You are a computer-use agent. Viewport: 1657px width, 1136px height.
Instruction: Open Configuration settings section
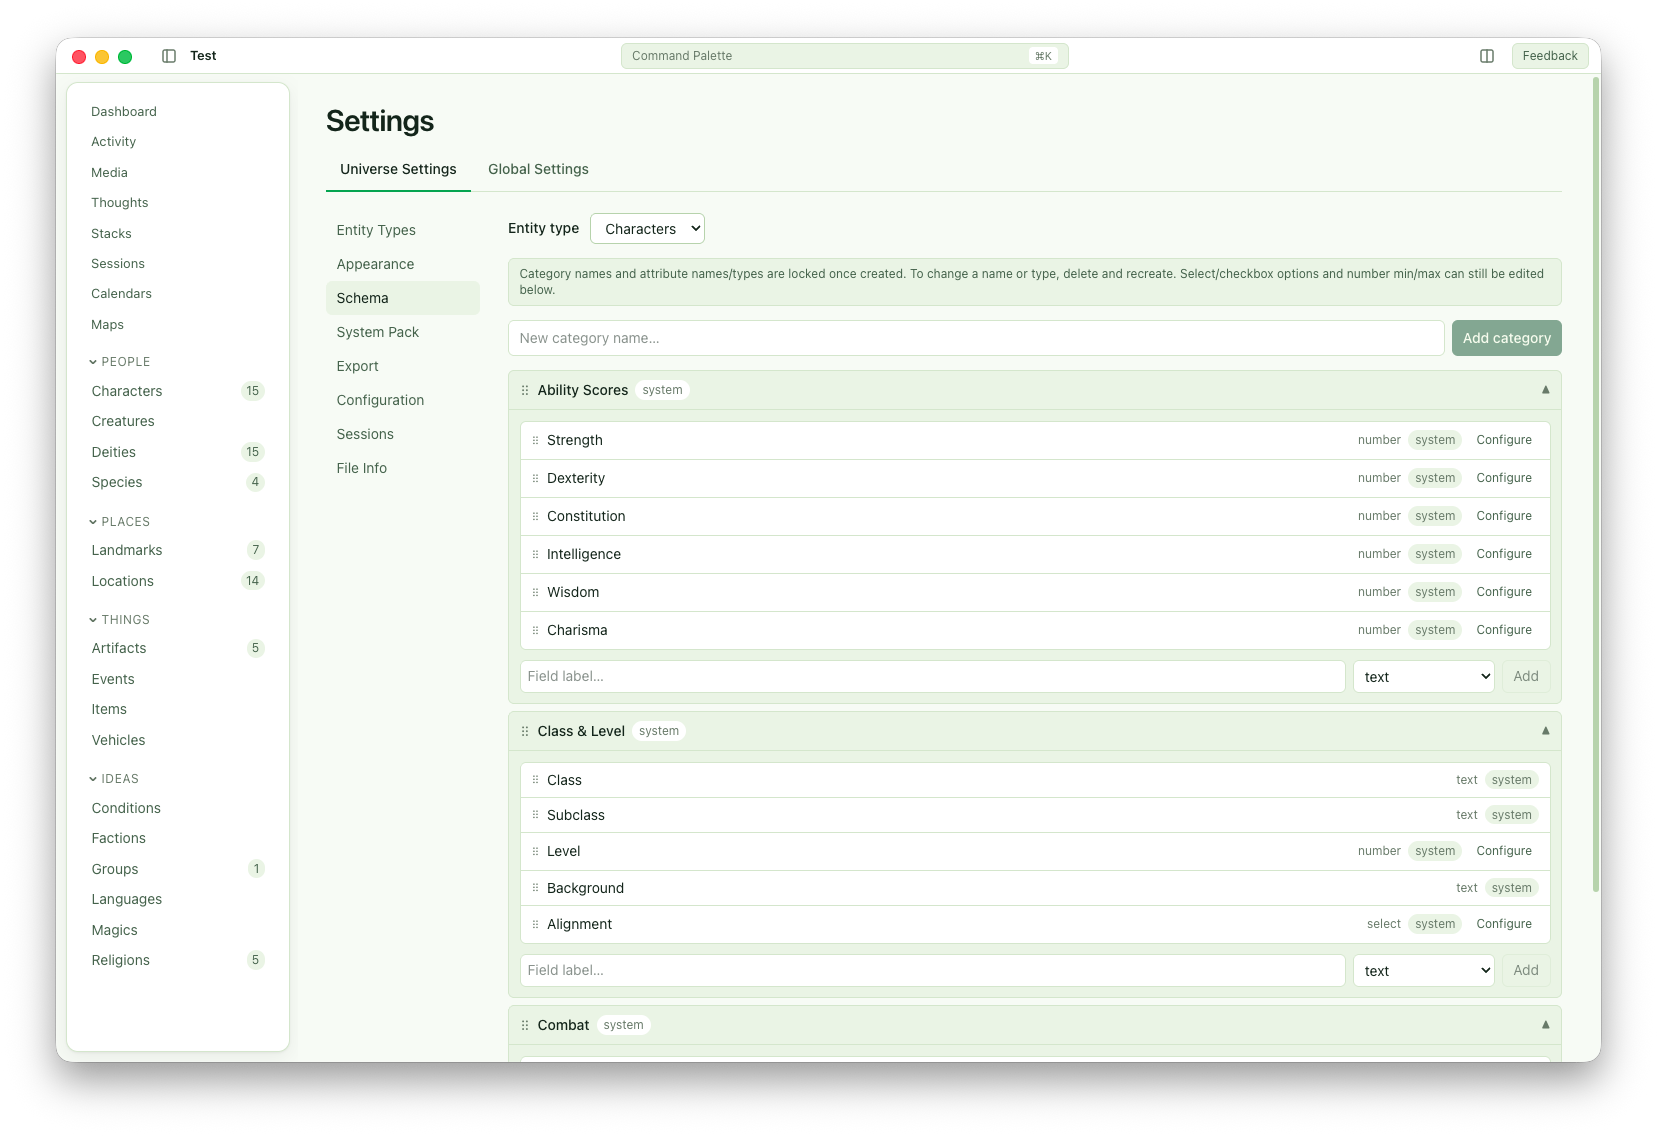(403, 400)
